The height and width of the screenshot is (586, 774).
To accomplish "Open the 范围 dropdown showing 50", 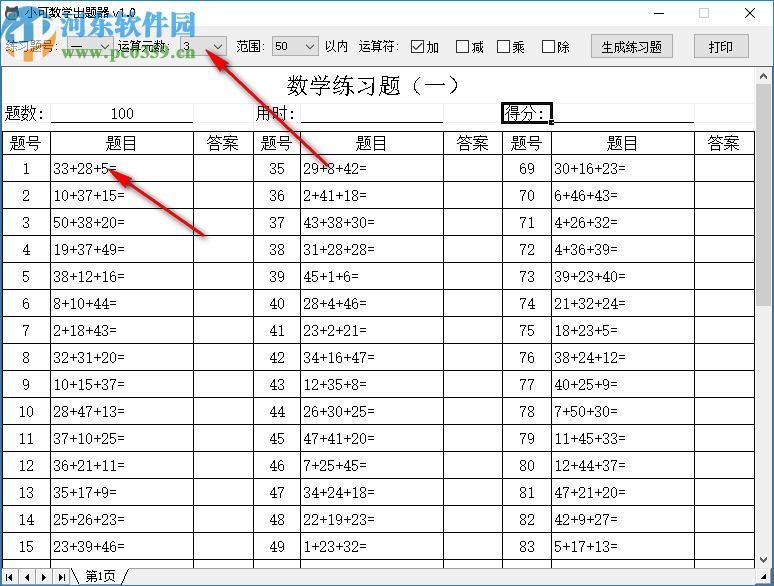I will (x=295, y=46).
